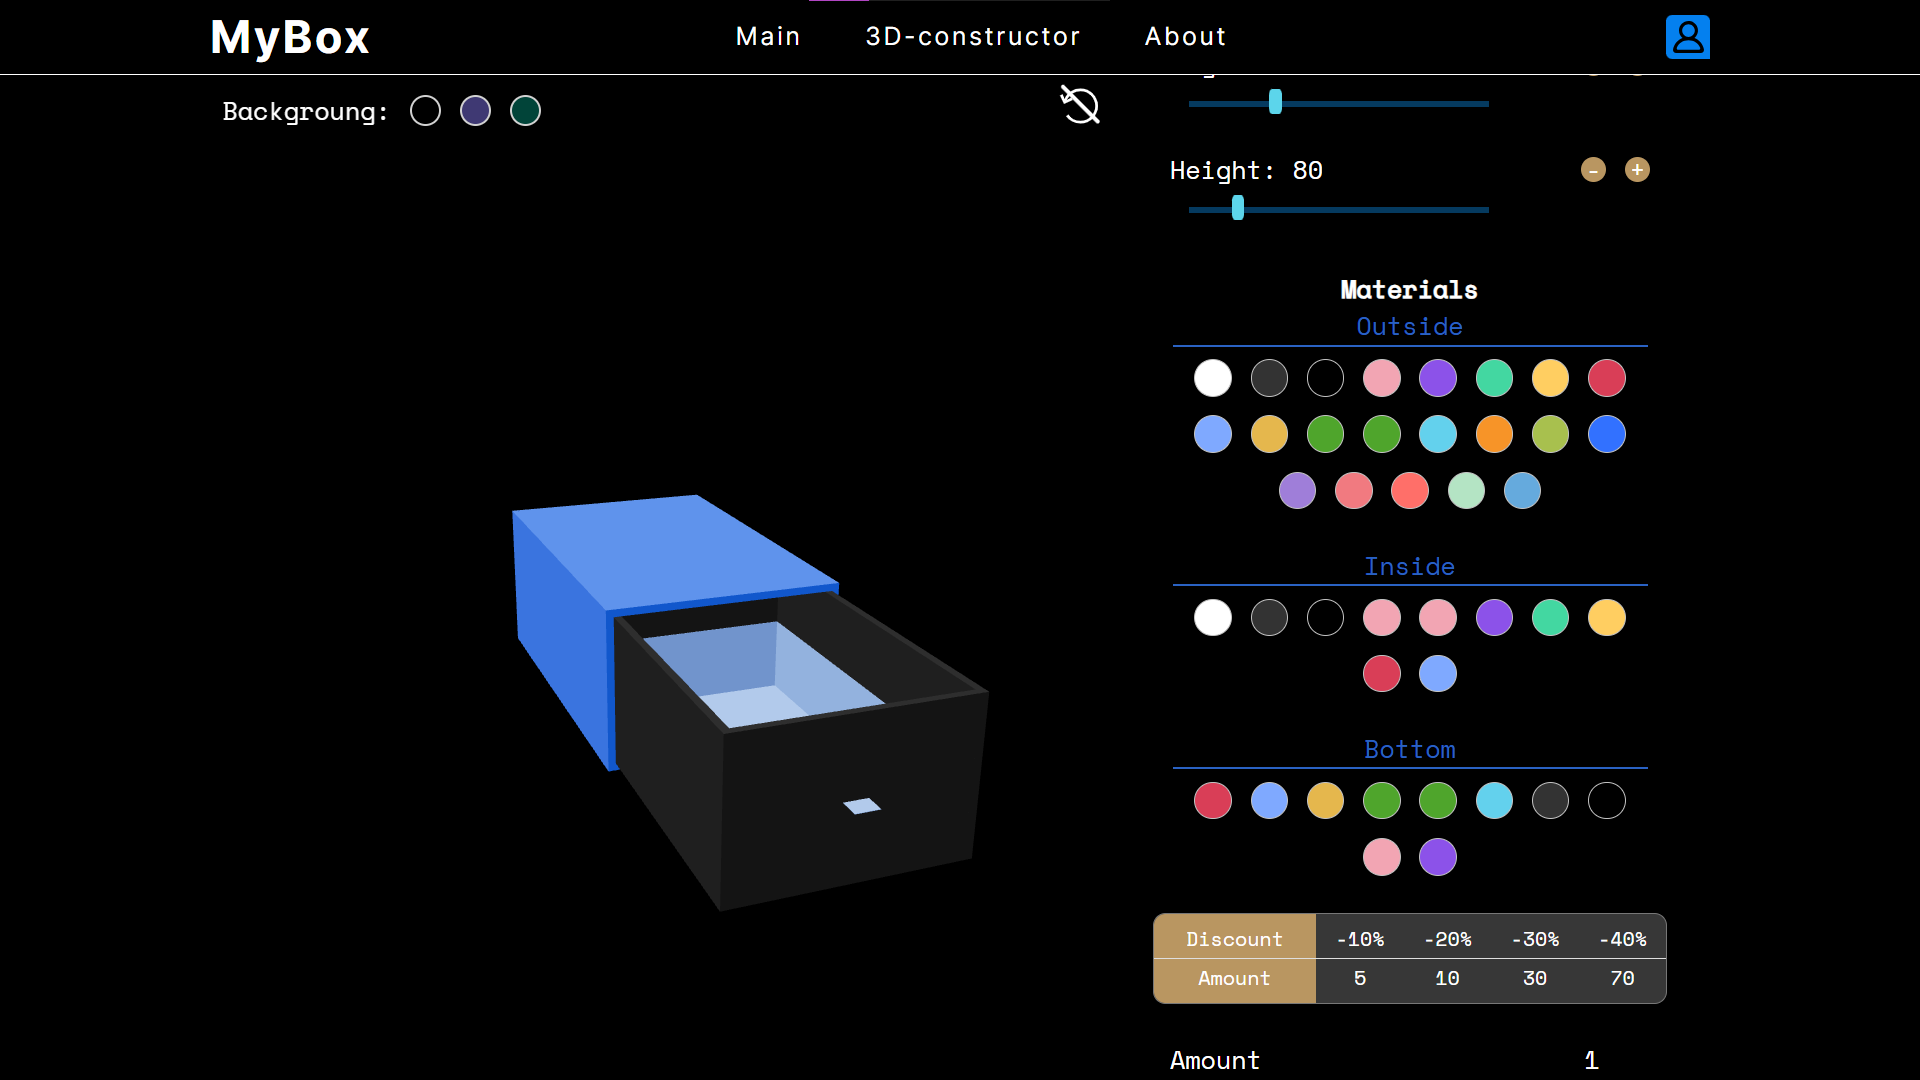Go to the Main page
Image resolution: width=1920 pixels, height=1080 pixels.
(768, 36)
